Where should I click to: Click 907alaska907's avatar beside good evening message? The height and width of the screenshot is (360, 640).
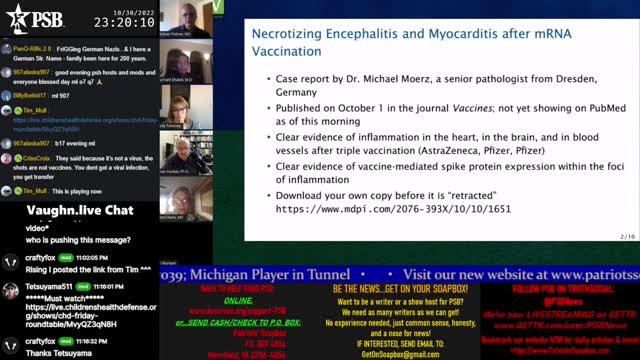pyautogui.click(x=6, y=73)
